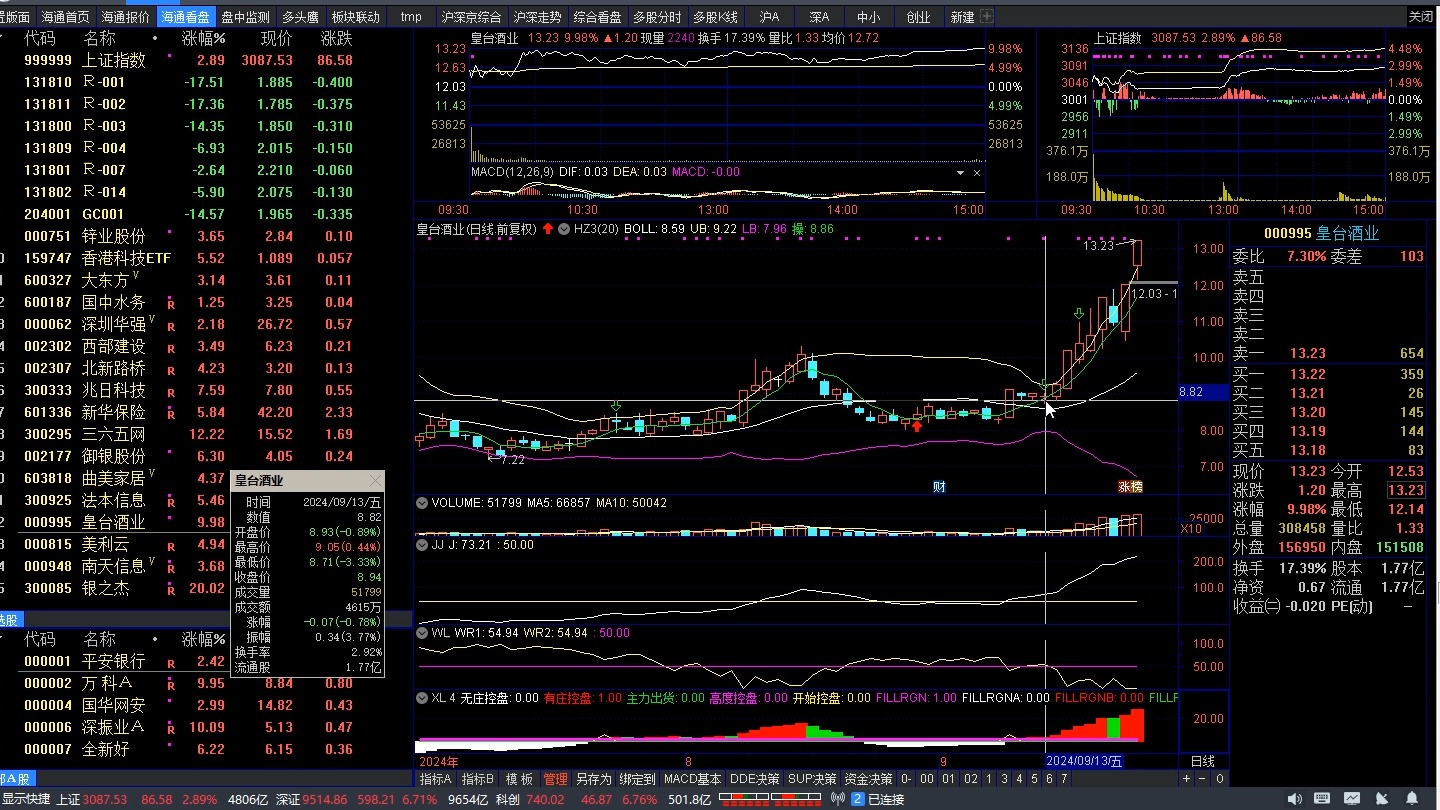Click the 绑定到 button
Image resolution: width=1440 pixels, height=810 pixels.
tap(638, 779)
